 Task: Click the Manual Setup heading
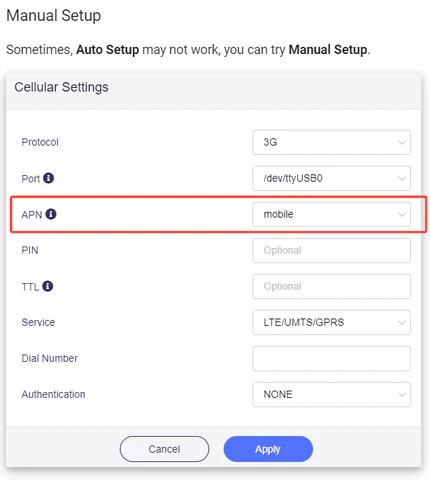54,16
